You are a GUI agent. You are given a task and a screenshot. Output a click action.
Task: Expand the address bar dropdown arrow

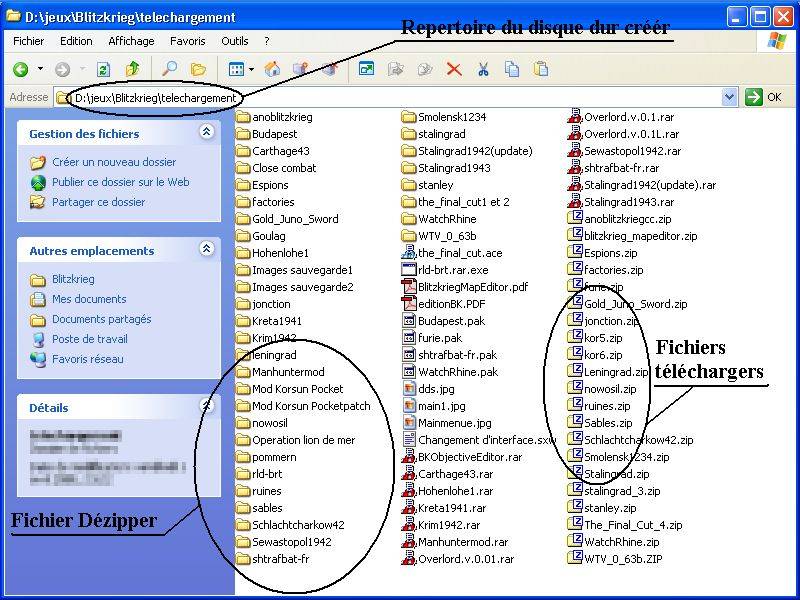(730, 97)
